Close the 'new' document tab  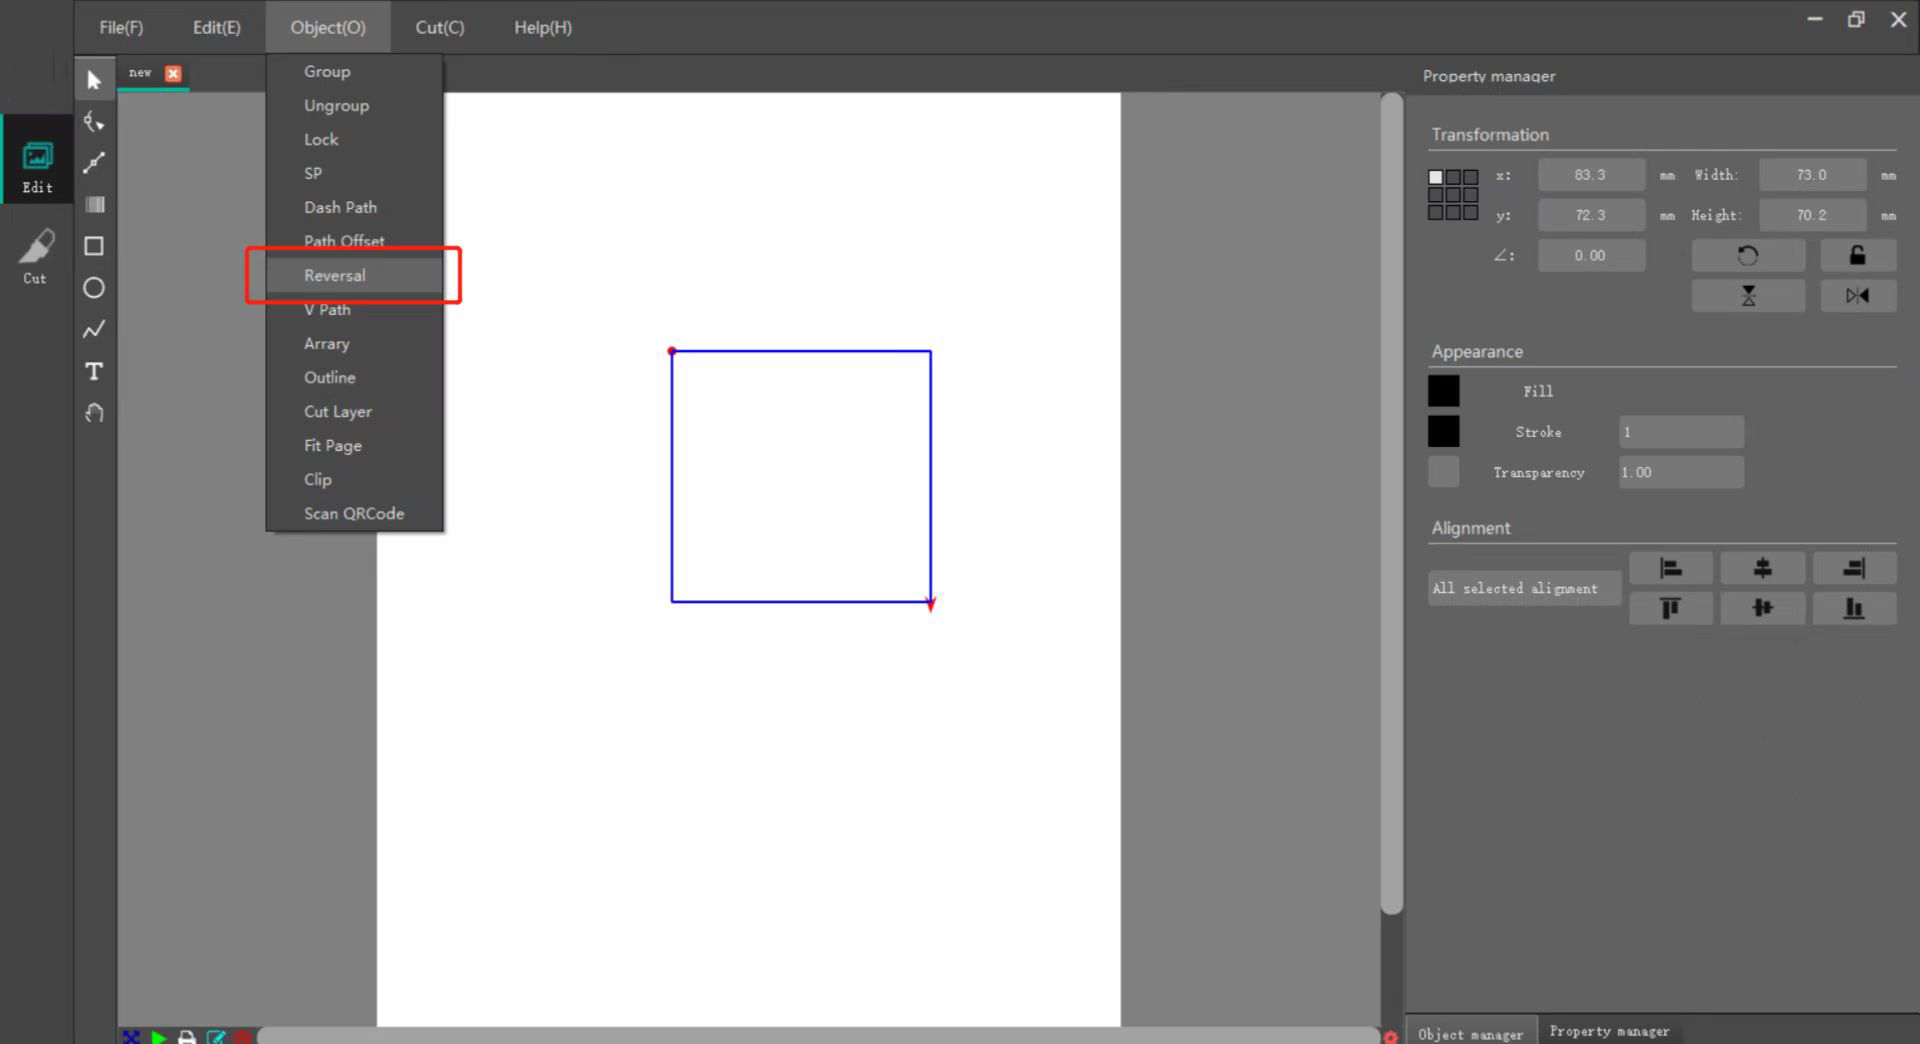(x=173, y=73)
